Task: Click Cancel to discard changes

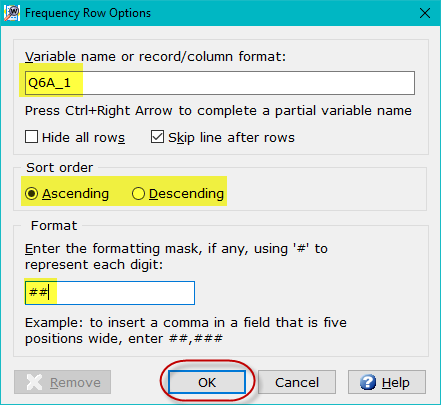Action: (x=297, y=382)
